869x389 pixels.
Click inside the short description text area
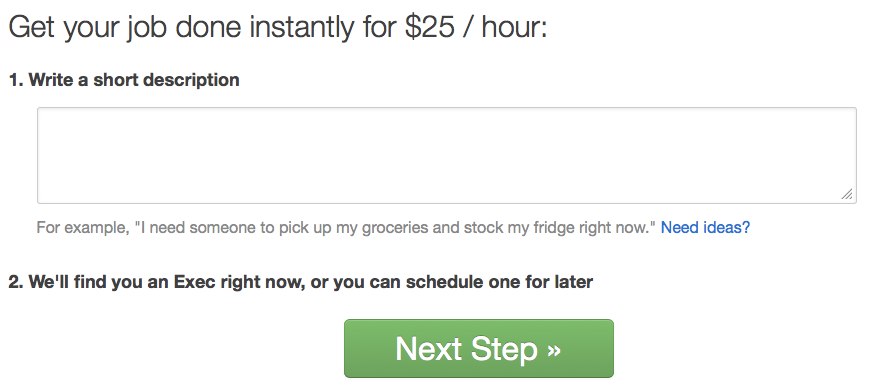[x=447, y=155]
